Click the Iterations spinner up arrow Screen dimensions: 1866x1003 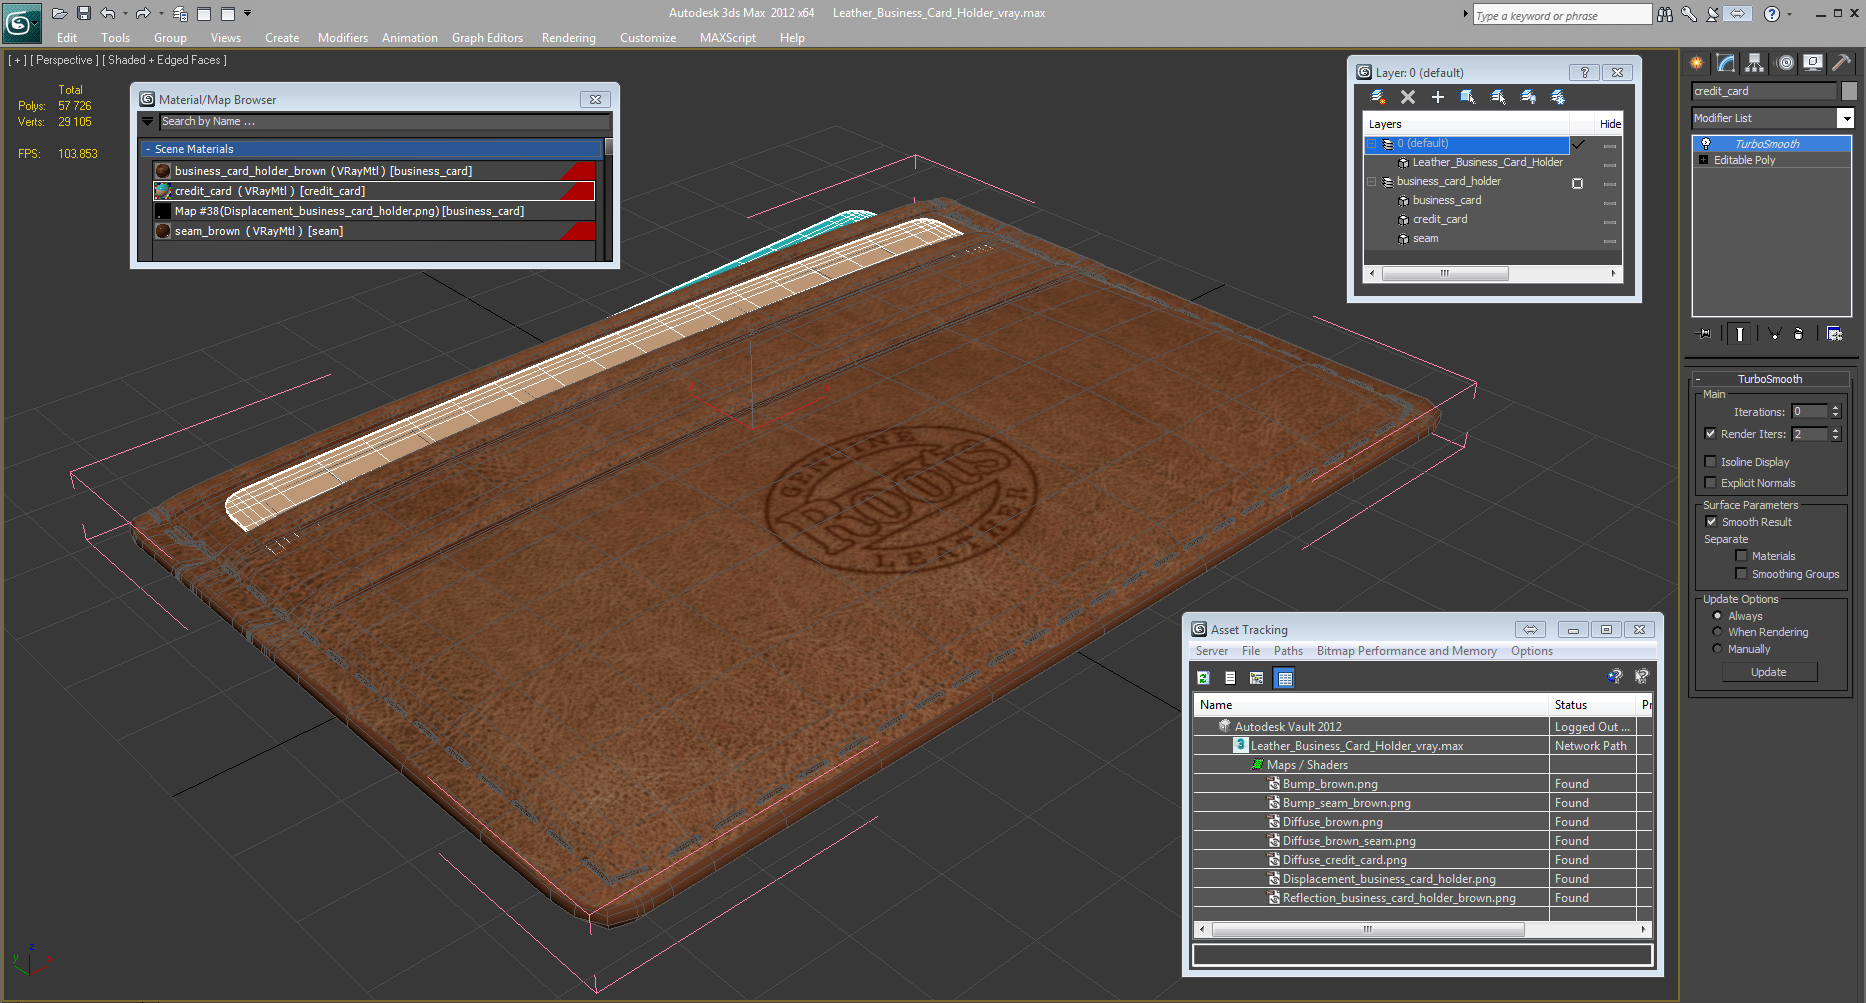(x=1836, y=408)
